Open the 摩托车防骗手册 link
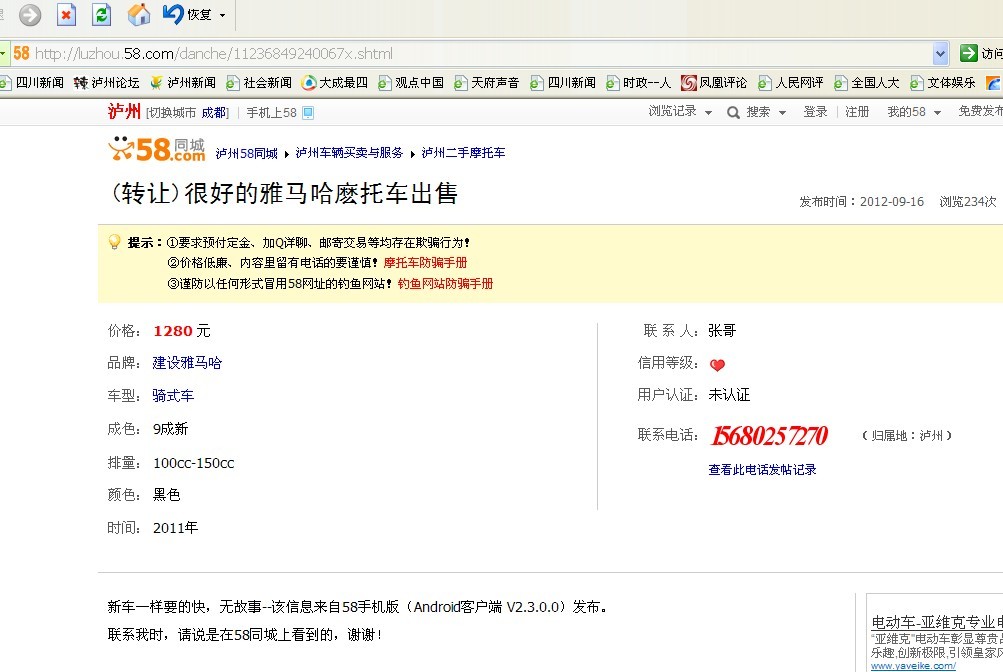This screenshot has width=1003, height=672. [425, 263]
